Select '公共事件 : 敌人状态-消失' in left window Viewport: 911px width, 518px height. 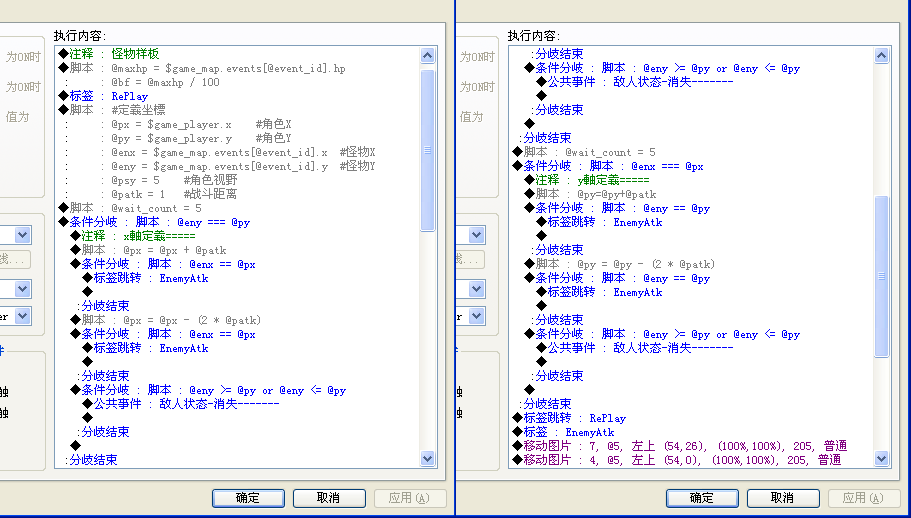click(x=181, y=404)
